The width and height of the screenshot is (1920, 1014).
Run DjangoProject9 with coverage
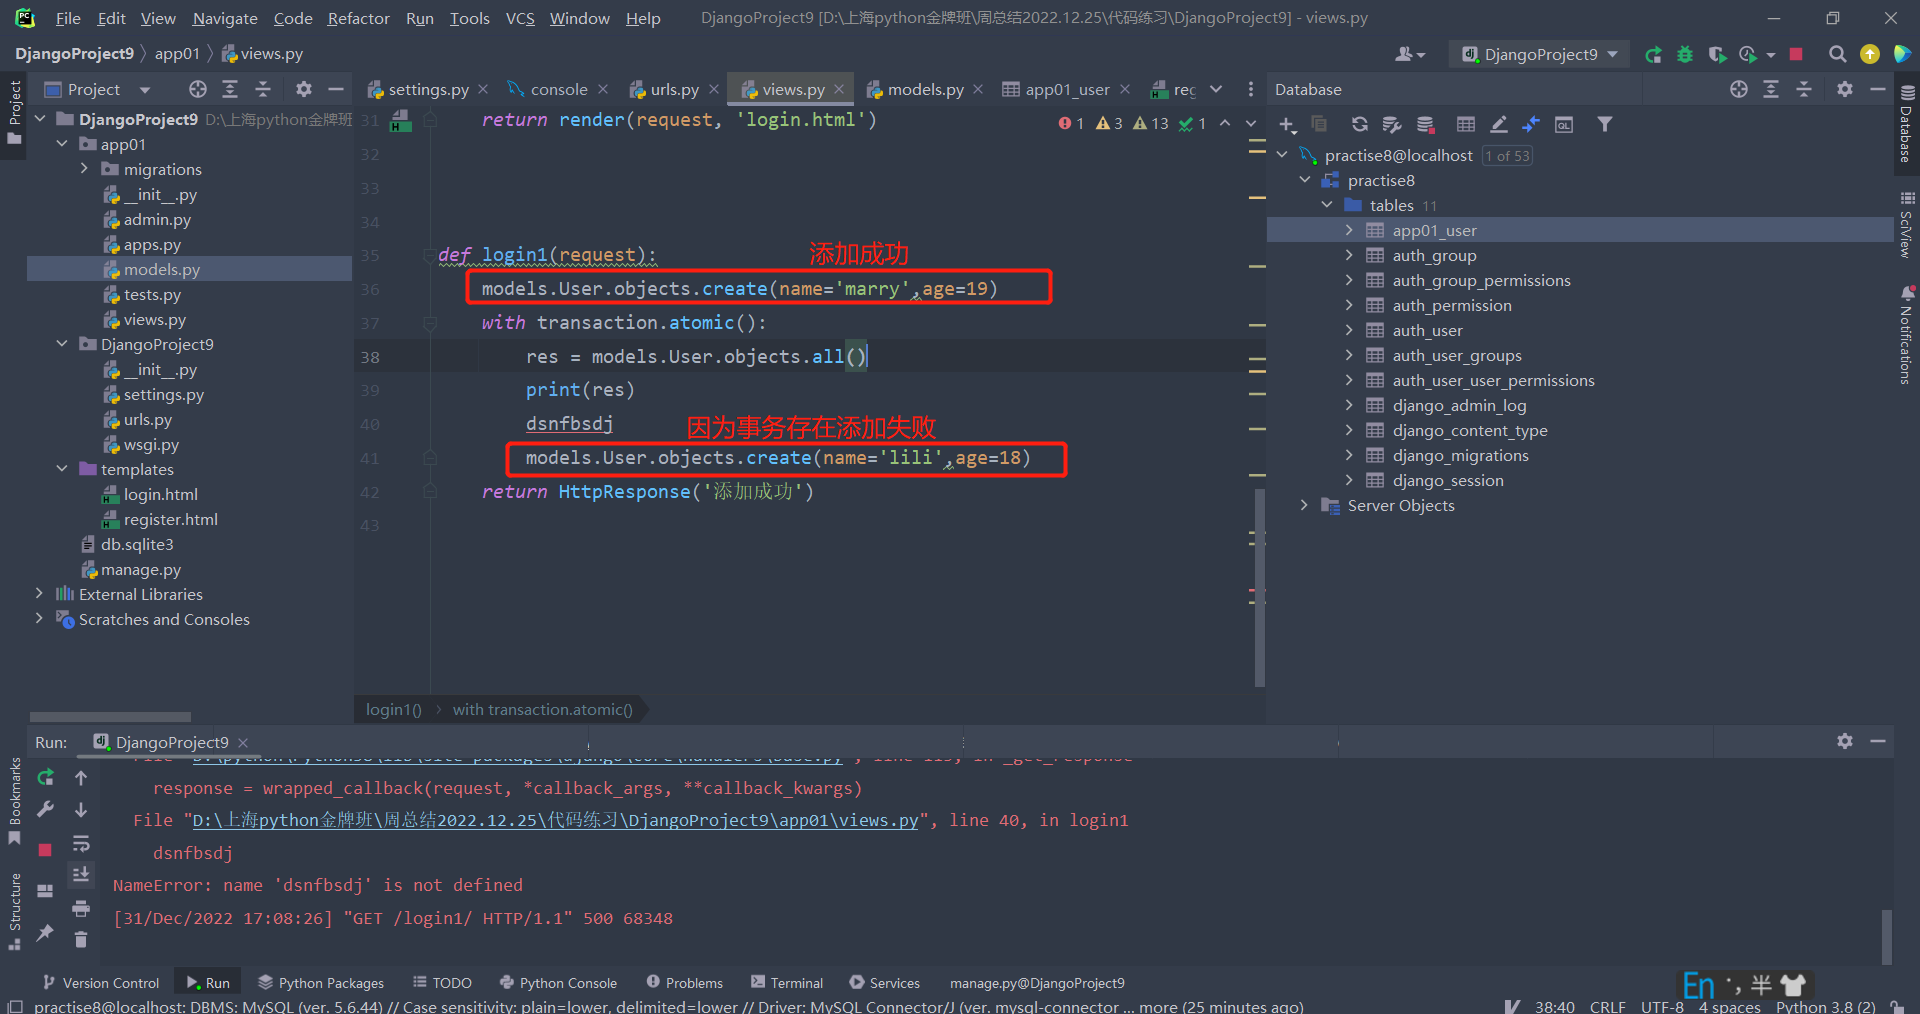pyautogui.click(x=1717, y=54)
